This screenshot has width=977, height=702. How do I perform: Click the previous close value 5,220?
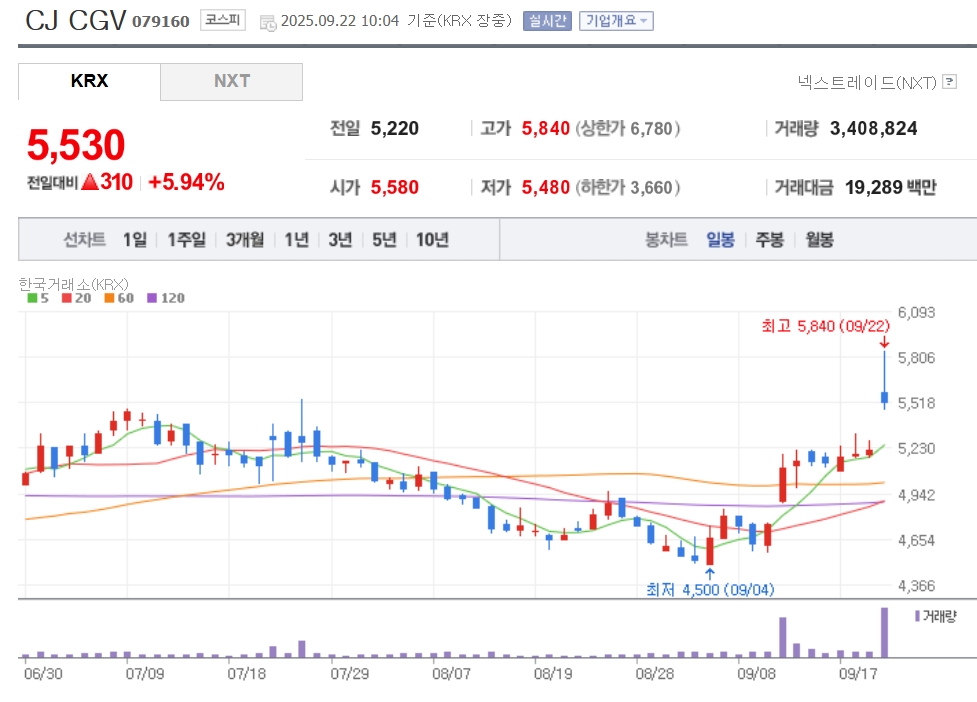[x=394, y=128]
